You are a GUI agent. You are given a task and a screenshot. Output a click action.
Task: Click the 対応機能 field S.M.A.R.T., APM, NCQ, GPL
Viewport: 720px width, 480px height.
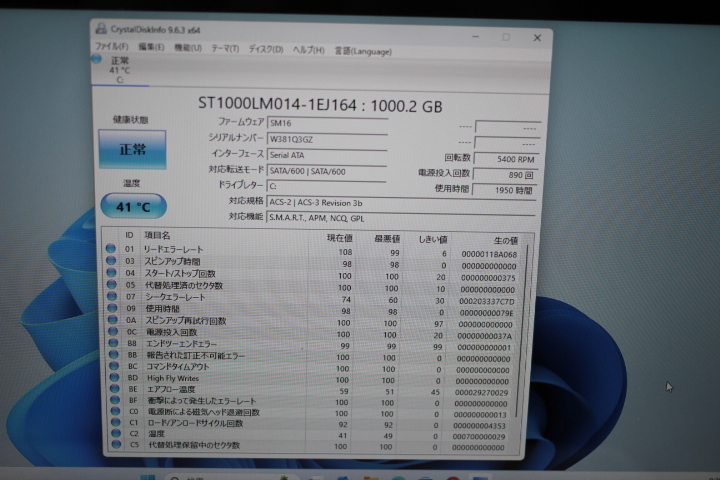[400, 218]
